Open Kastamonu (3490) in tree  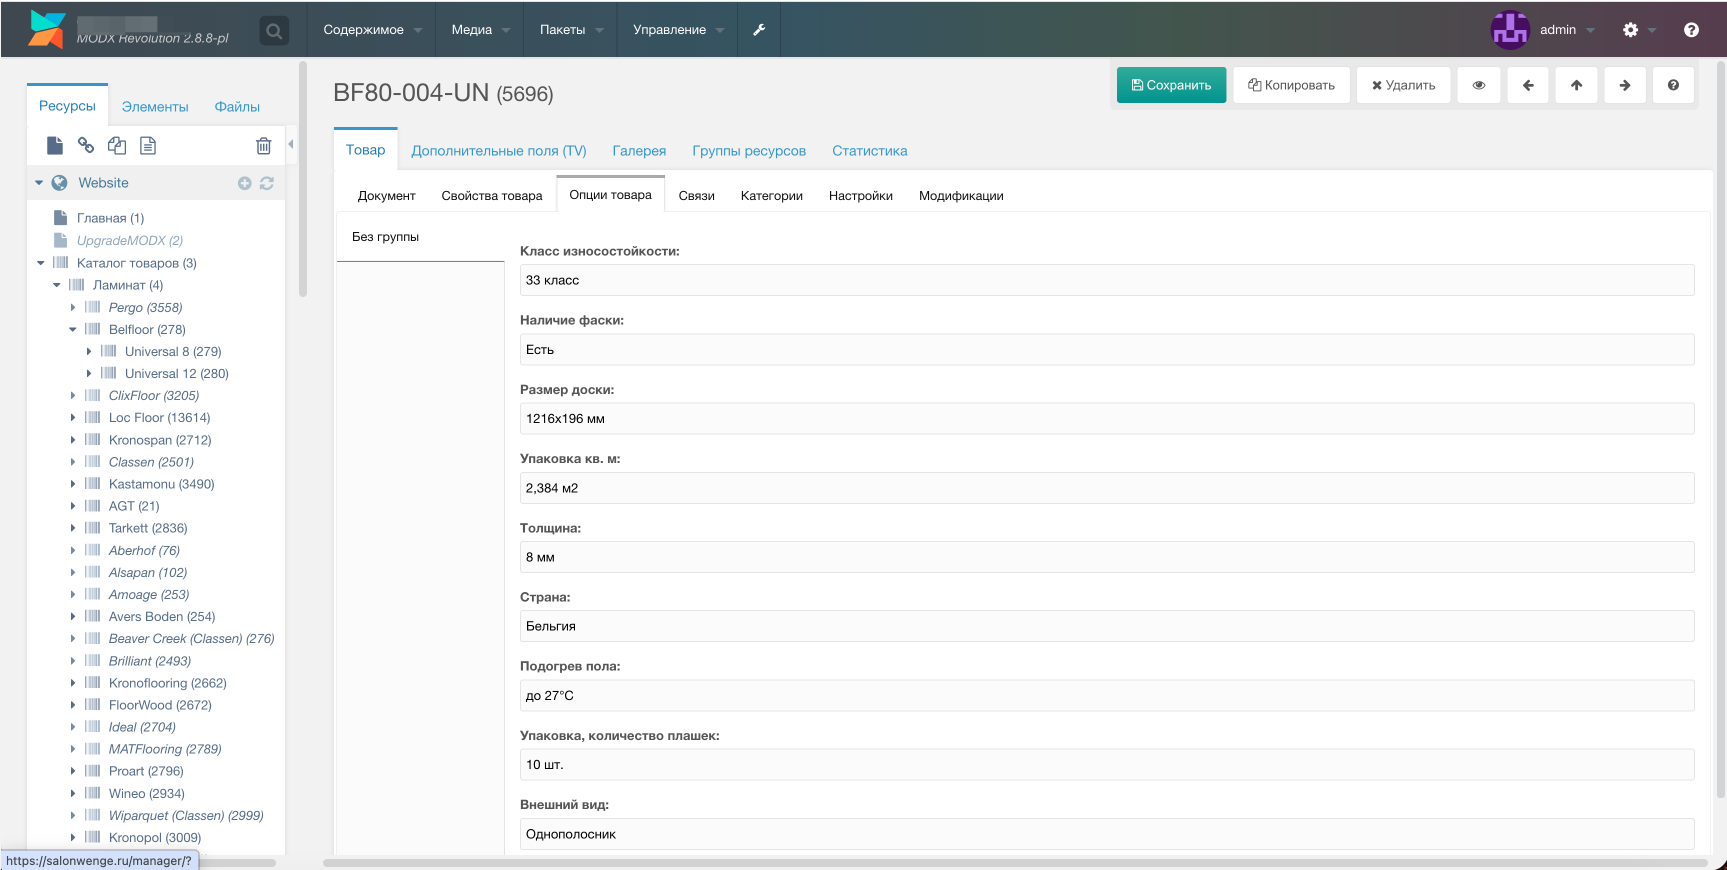click(x=162, y=484)
